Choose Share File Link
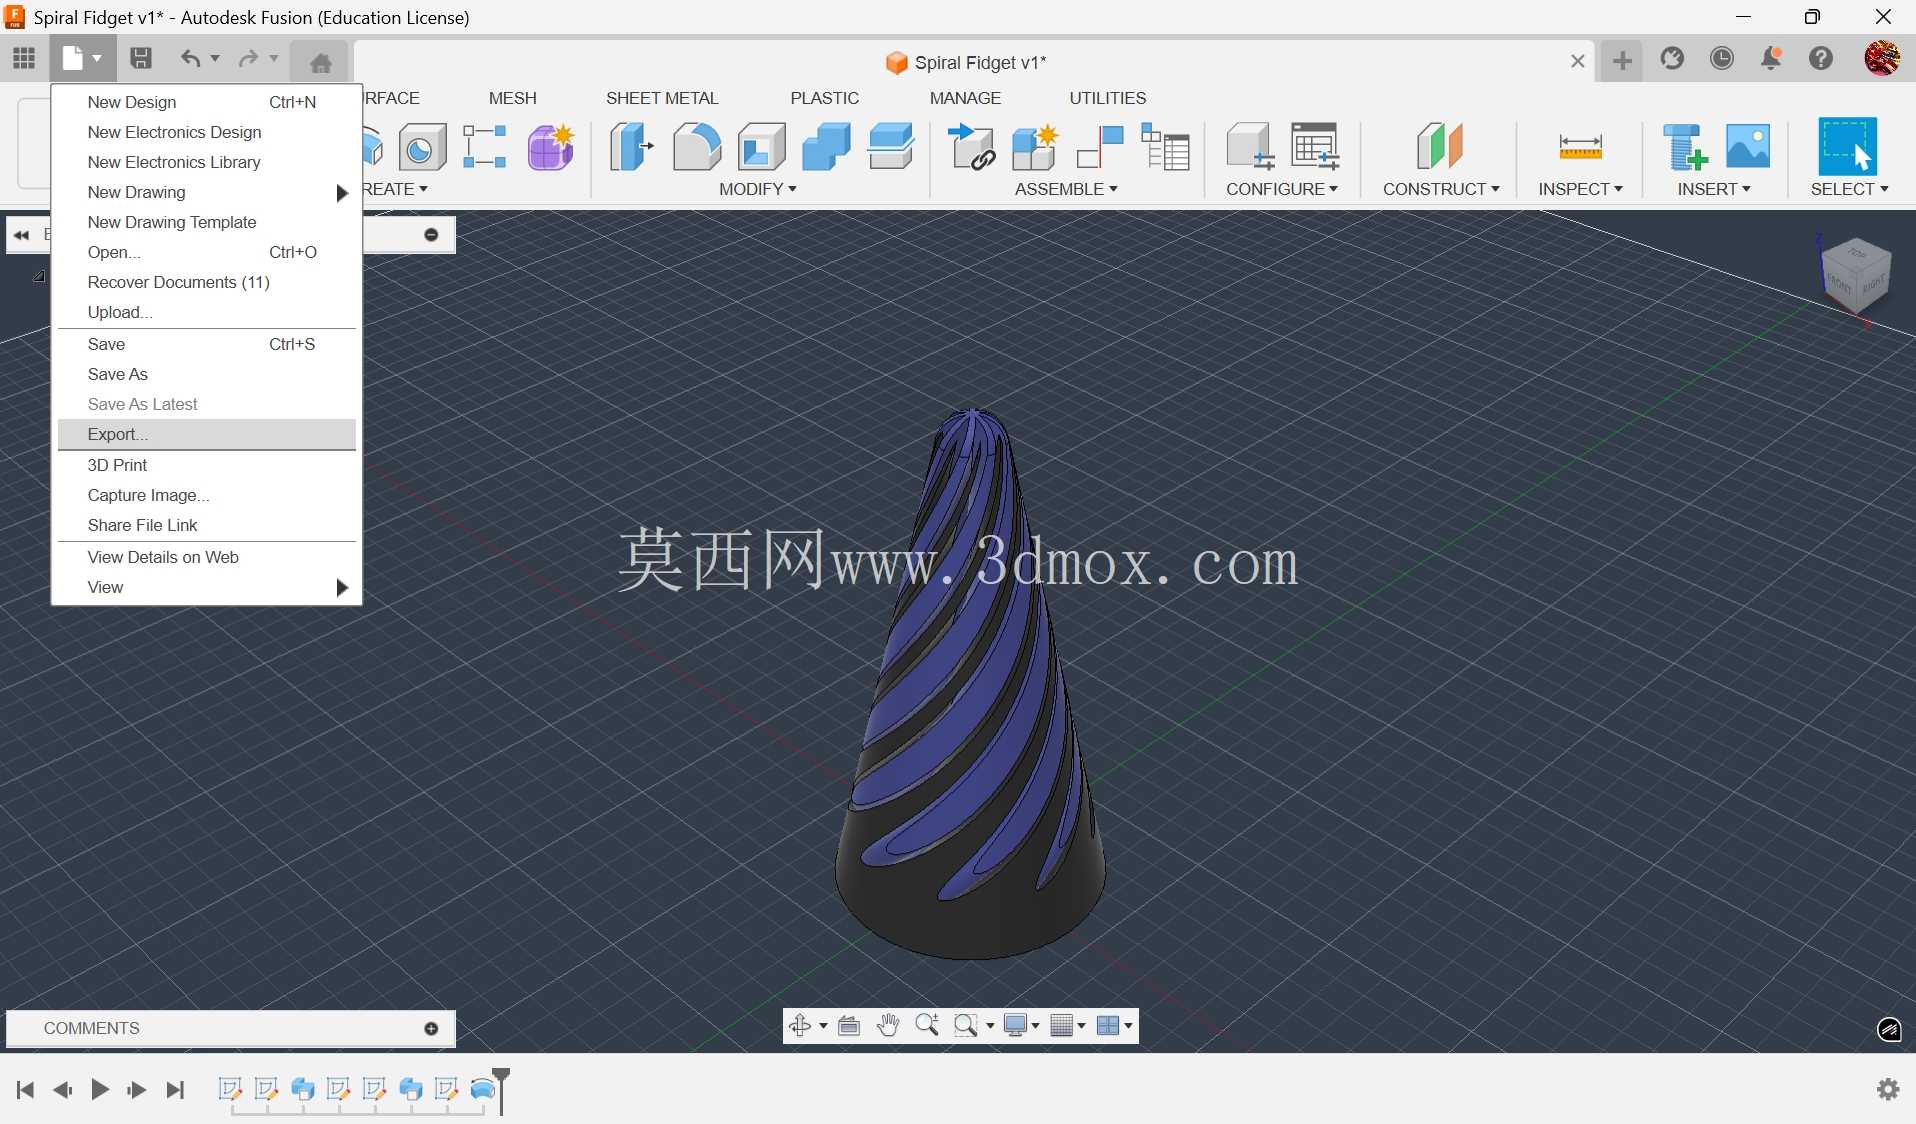Viewport: 1916px width, 1124px height. pos(207,525)
